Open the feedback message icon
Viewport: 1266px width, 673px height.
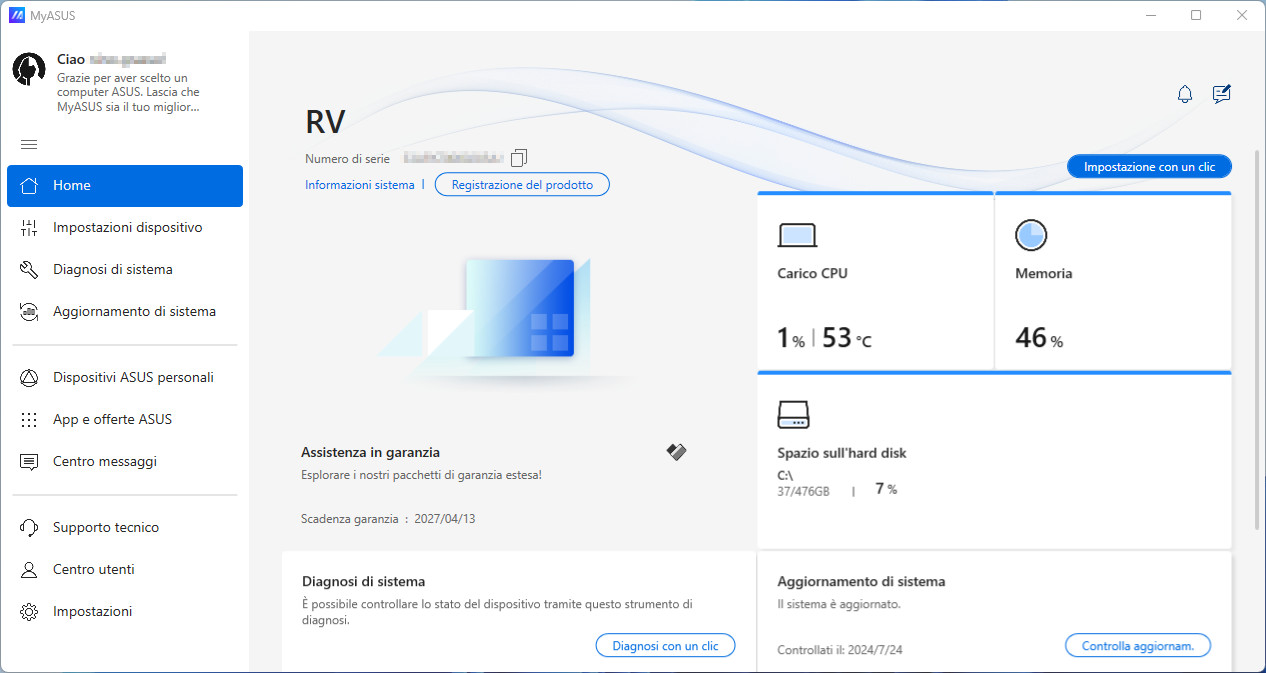pyautogui.click(x=1221, y=94)
